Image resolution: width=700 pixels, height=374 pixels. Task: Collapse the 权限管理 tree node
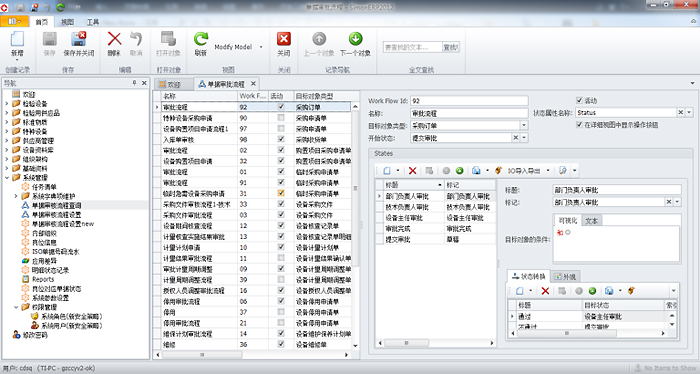point(16,308)
